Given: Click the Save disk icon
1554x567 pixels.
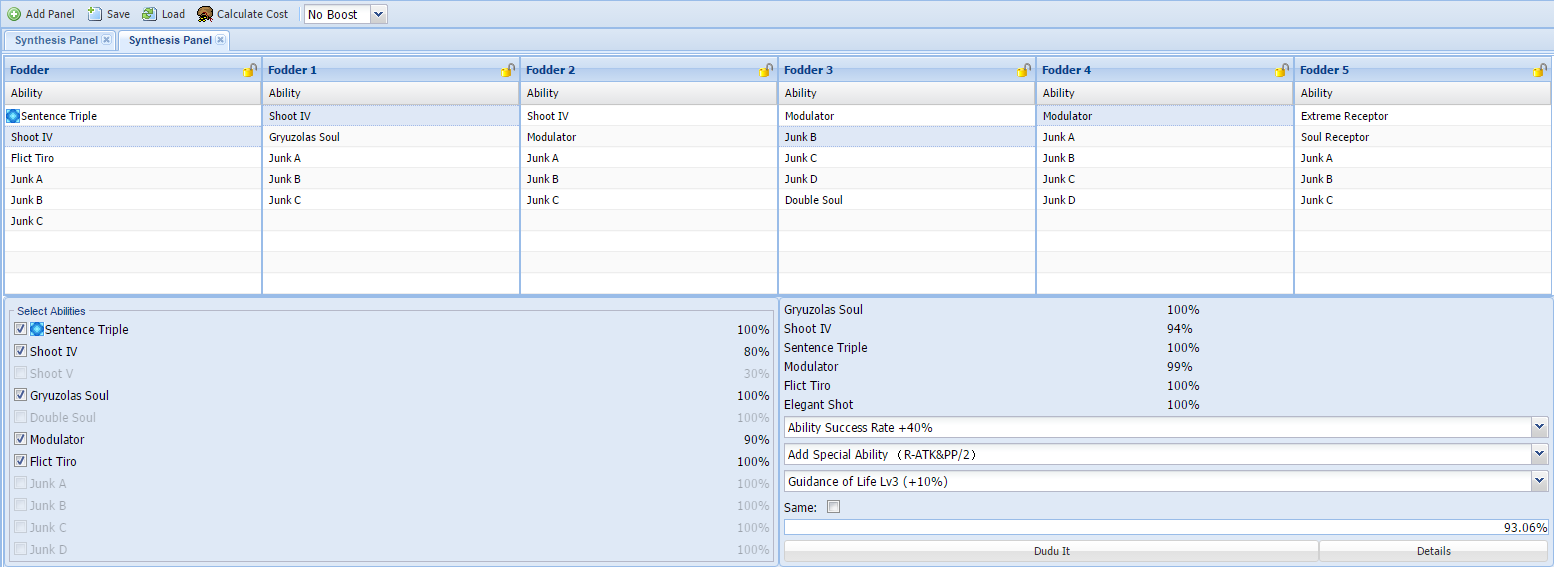Looking at the screenshot, I should click(x=95, y=14).
